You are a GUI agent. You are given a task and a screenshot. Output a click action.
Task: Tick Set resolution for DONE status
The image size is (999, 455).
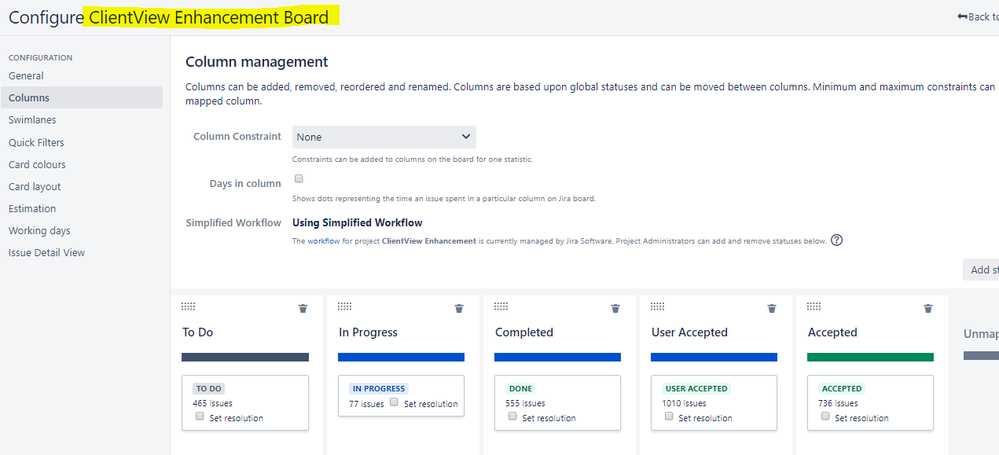pyautogui.click(x=513, y=416)
